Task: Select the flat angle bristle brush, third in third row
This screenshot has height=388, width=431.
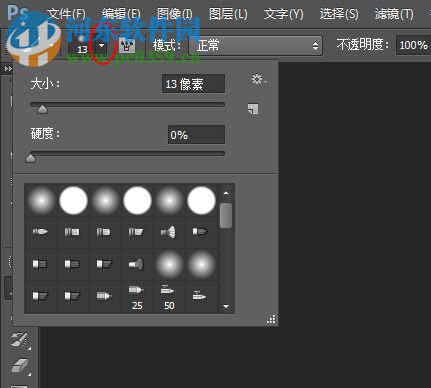Action: pyautogui.click(x=104, y=264)
